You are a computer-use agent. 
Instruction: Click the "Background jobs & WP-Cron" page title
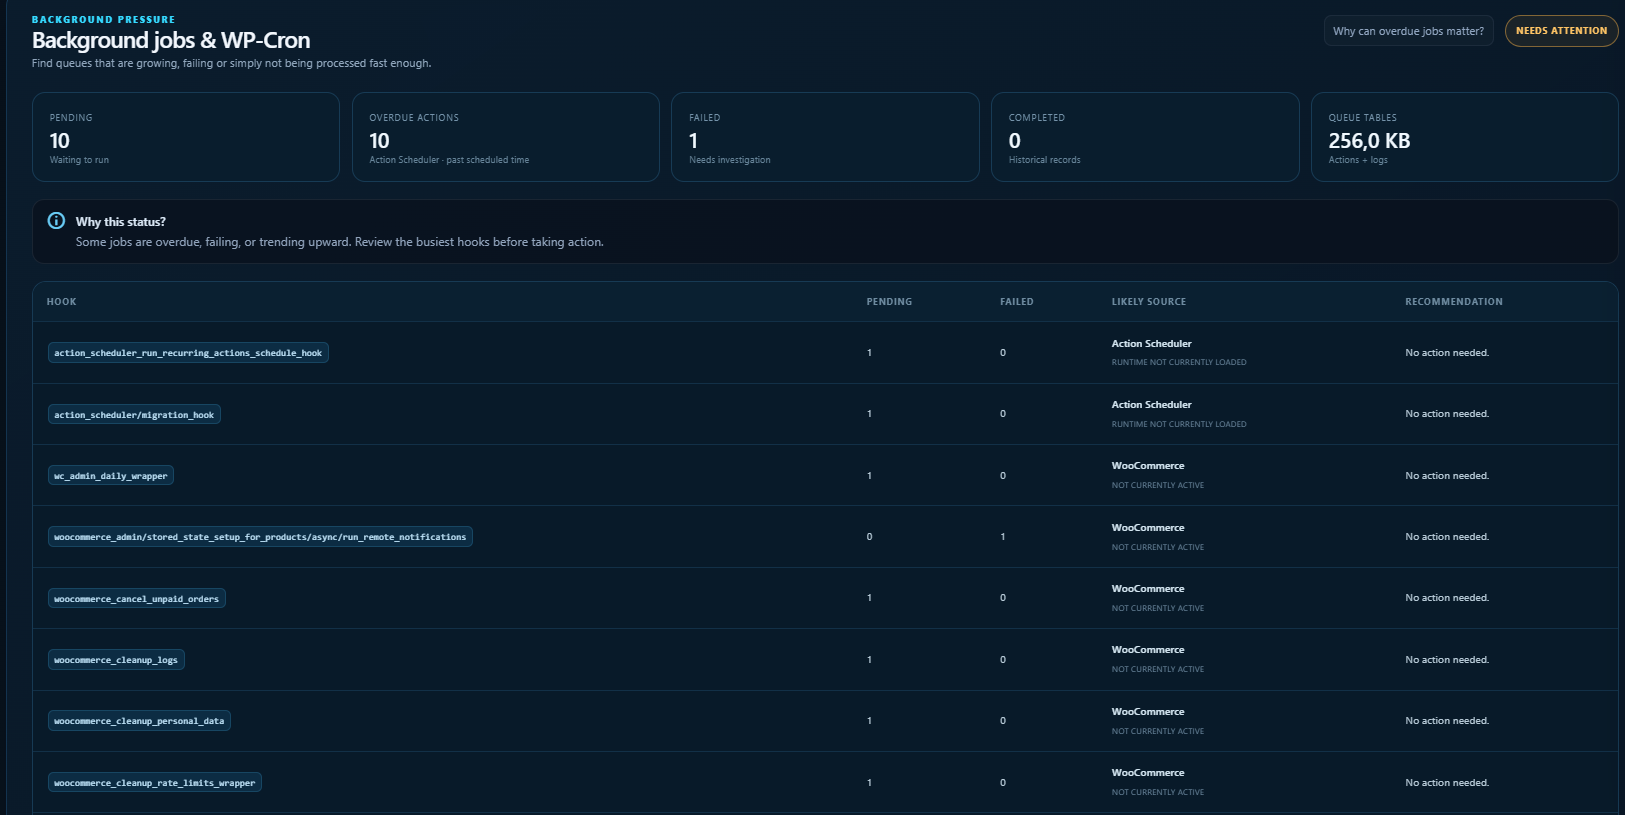[x=171, y=41]
